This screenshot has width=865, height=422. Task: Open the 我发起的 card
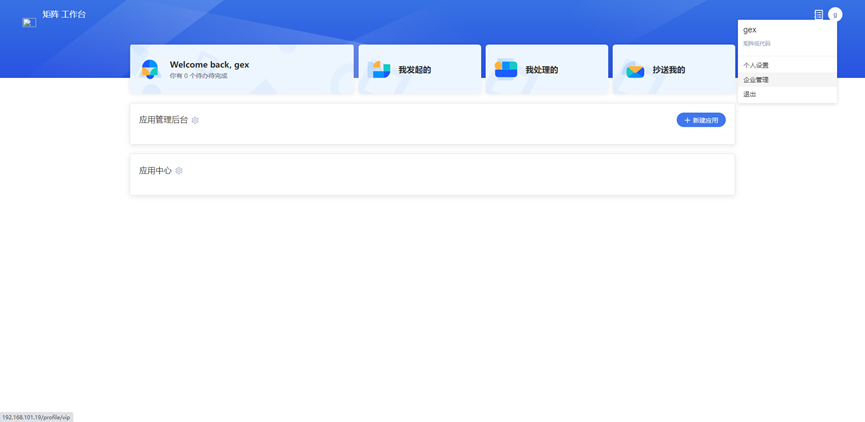pyautogui.click(x=420, y=70)
